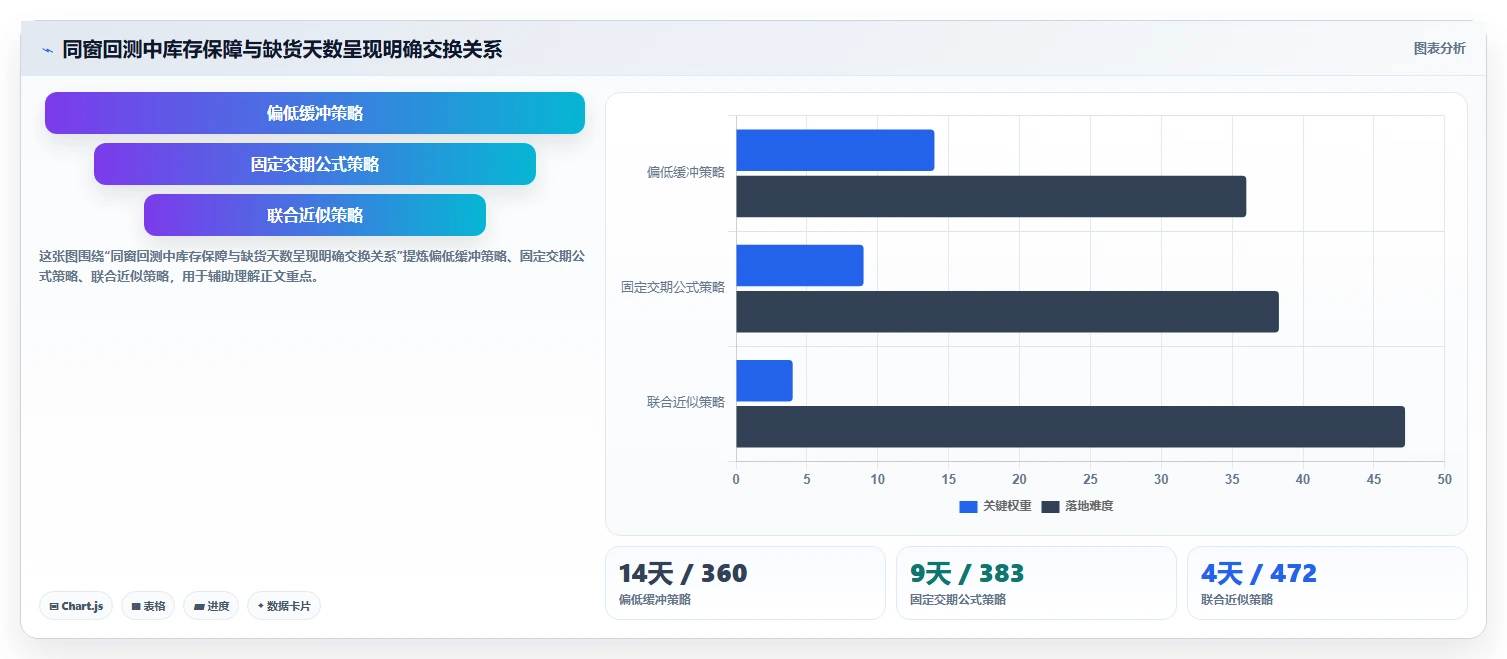
Task: Click the 数据卡片 tag chip
Action: 284,606
